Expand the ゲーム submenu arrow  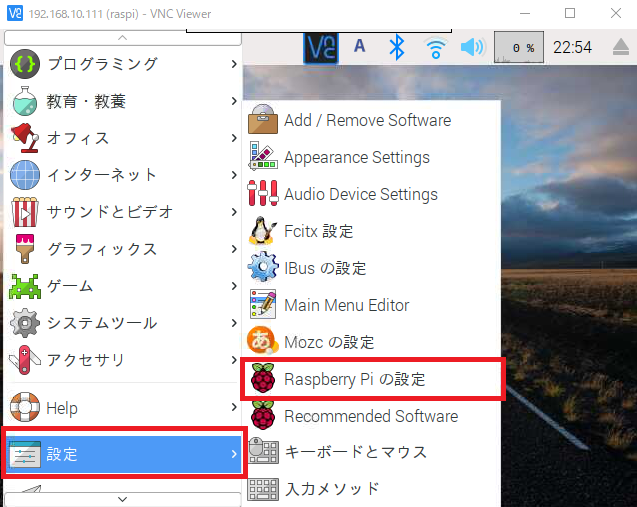(x=234, y=286)
